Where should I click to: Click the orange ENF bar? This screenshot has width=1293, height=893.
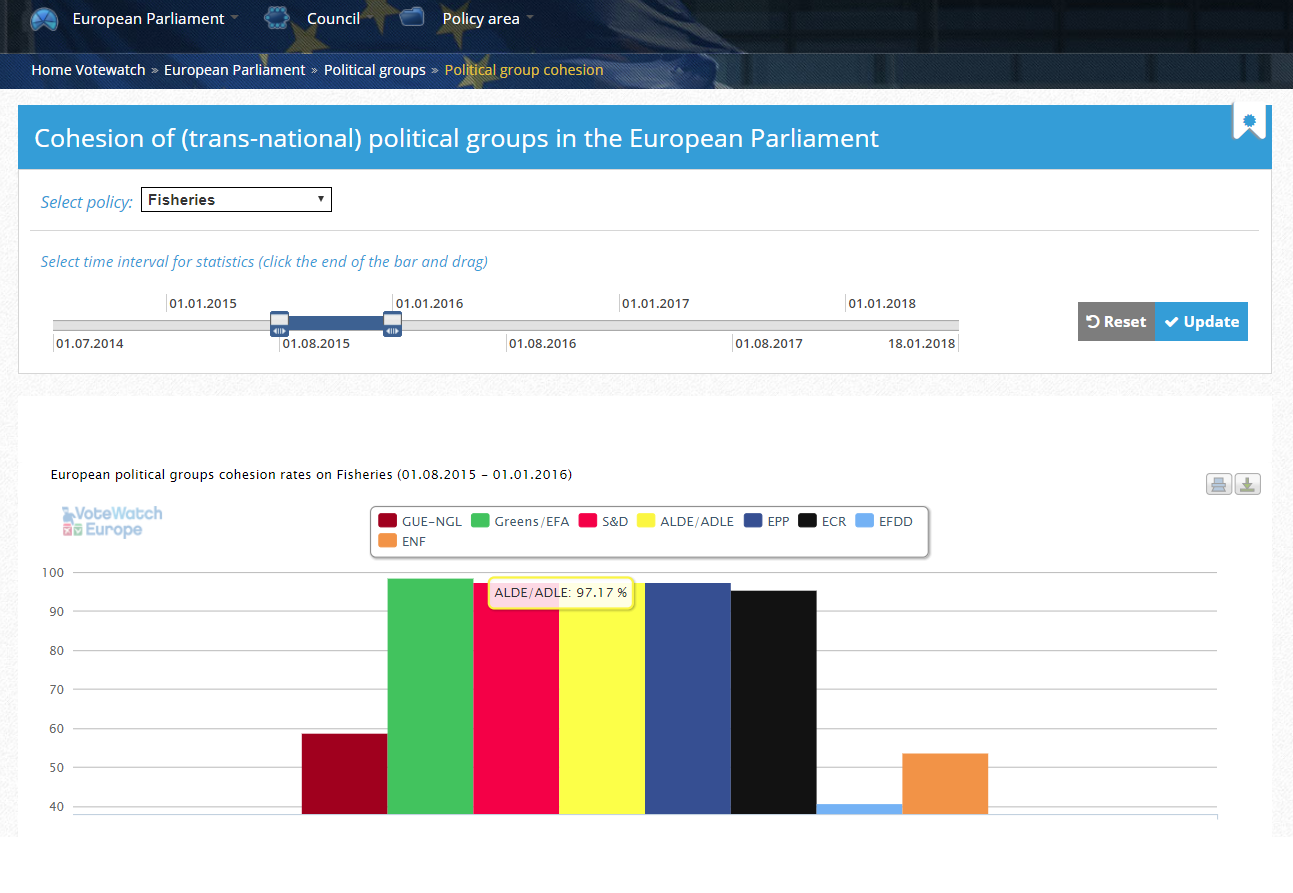[945, 783]
